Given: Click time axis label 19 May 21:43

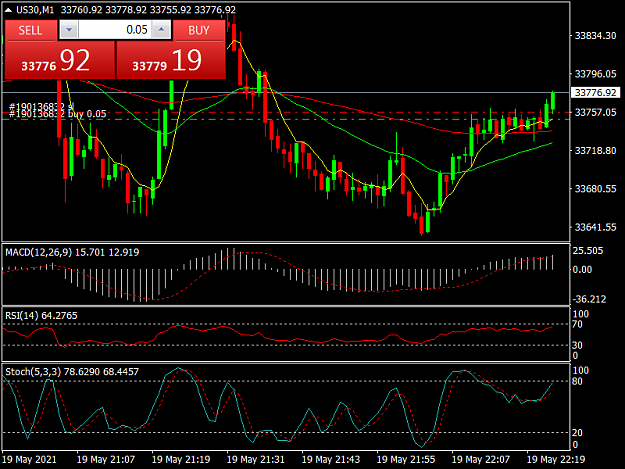Looking at the screenshot, I should tap(330, 459).
